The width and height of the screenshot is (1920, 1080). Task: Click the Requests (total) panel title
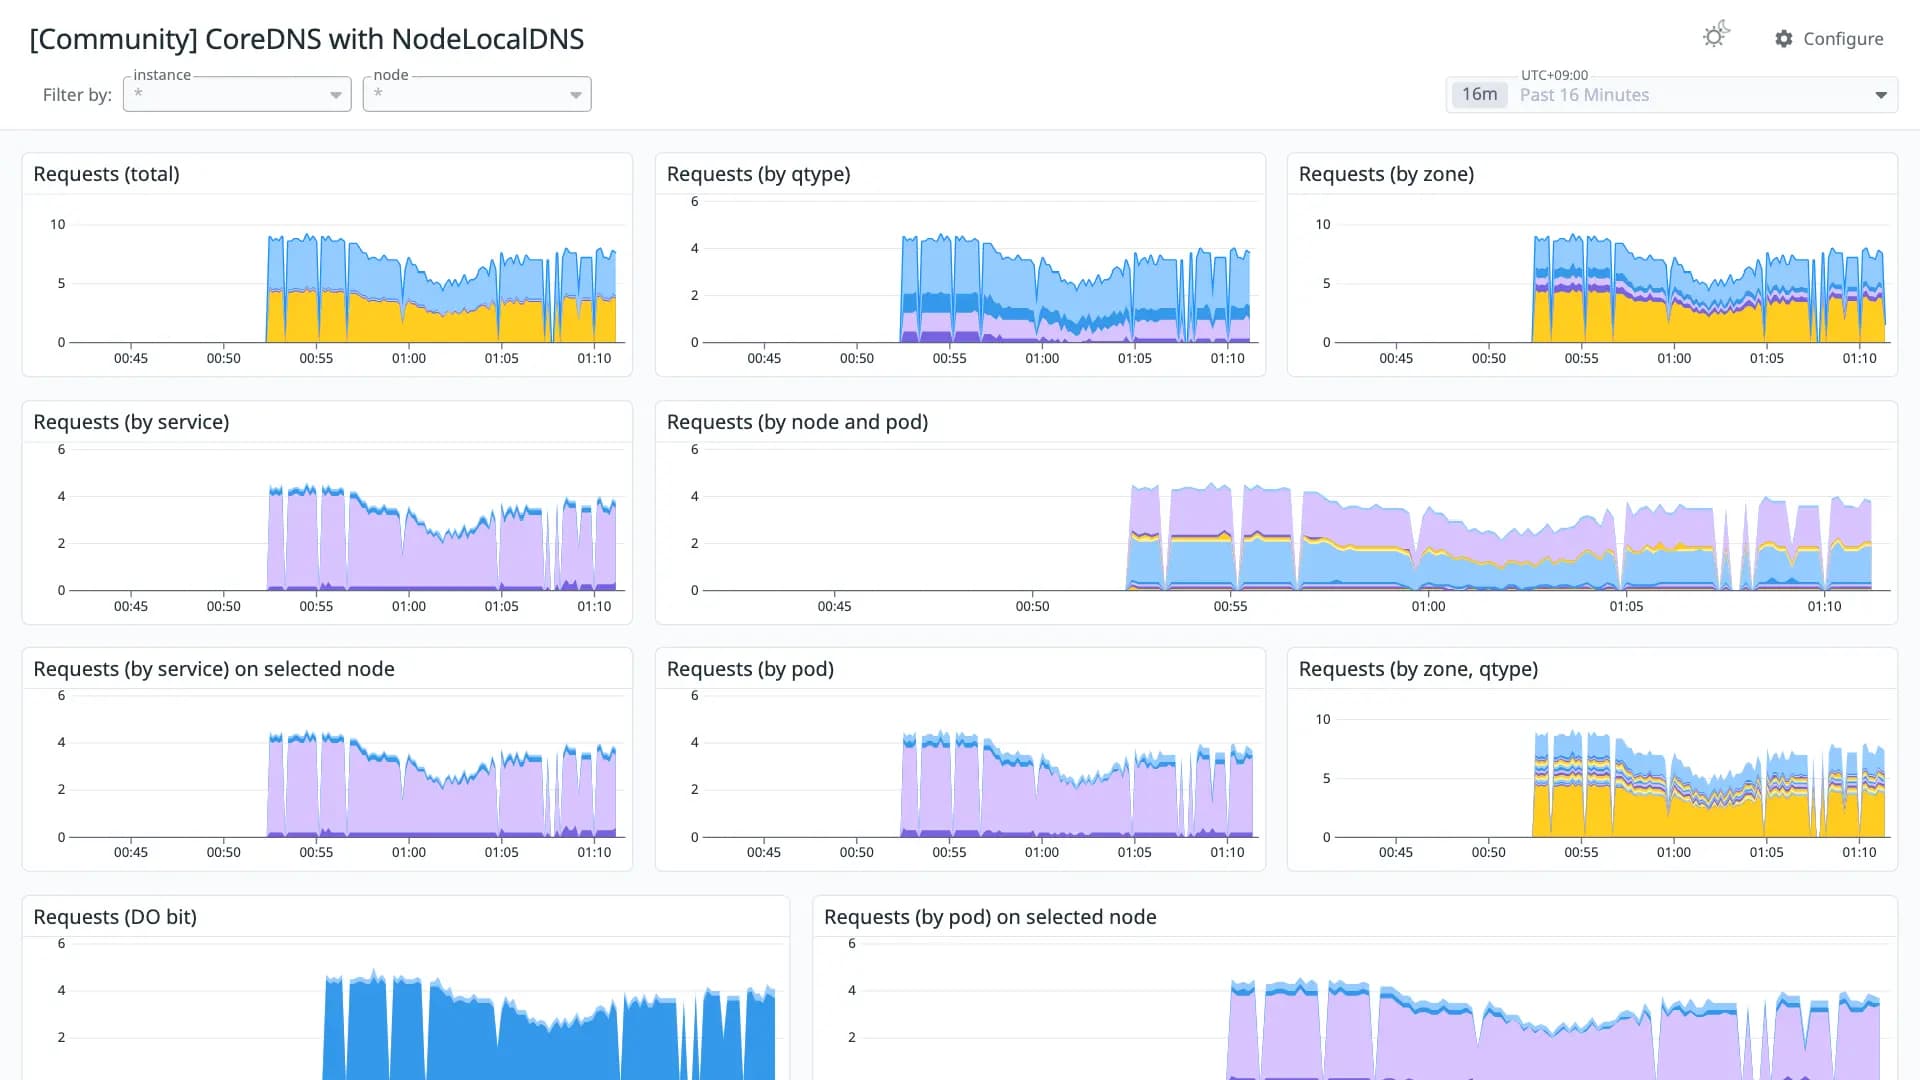(x=107, y=174)
